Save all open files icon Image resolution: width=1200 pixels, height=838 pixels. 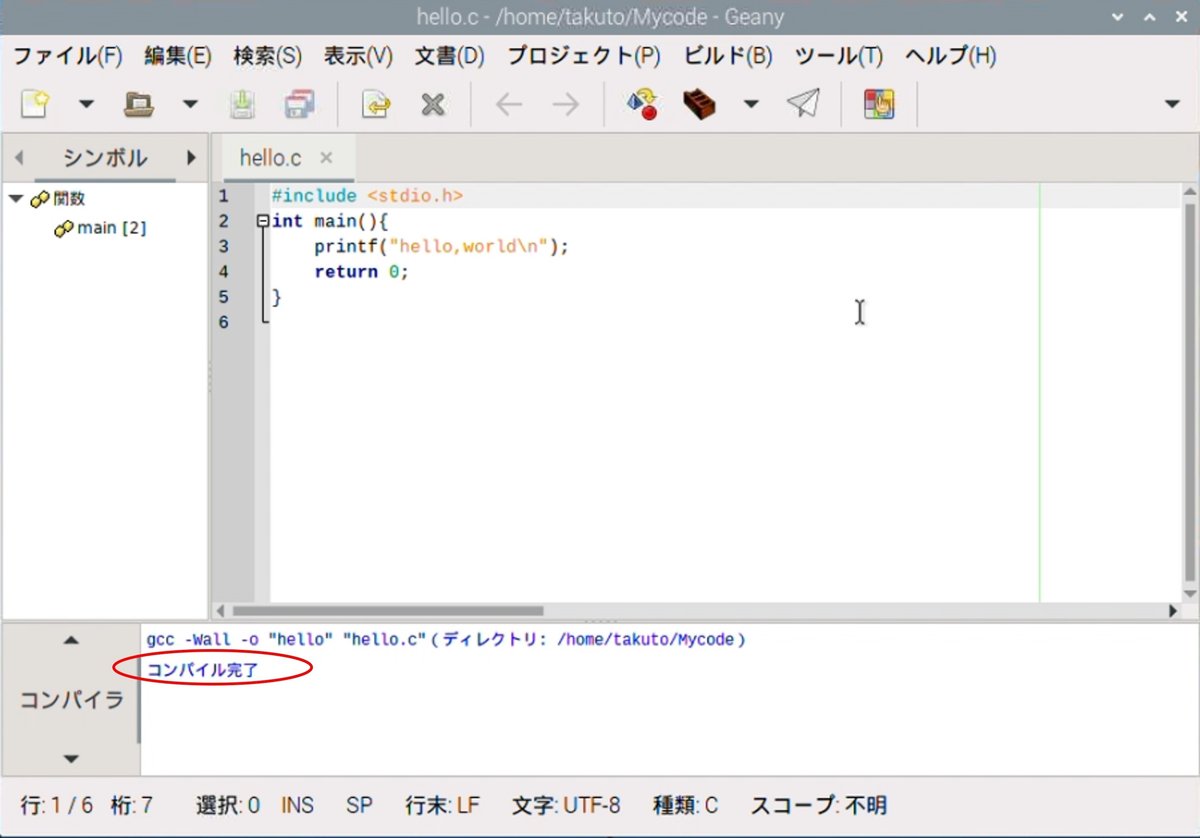tap(299, 104)
